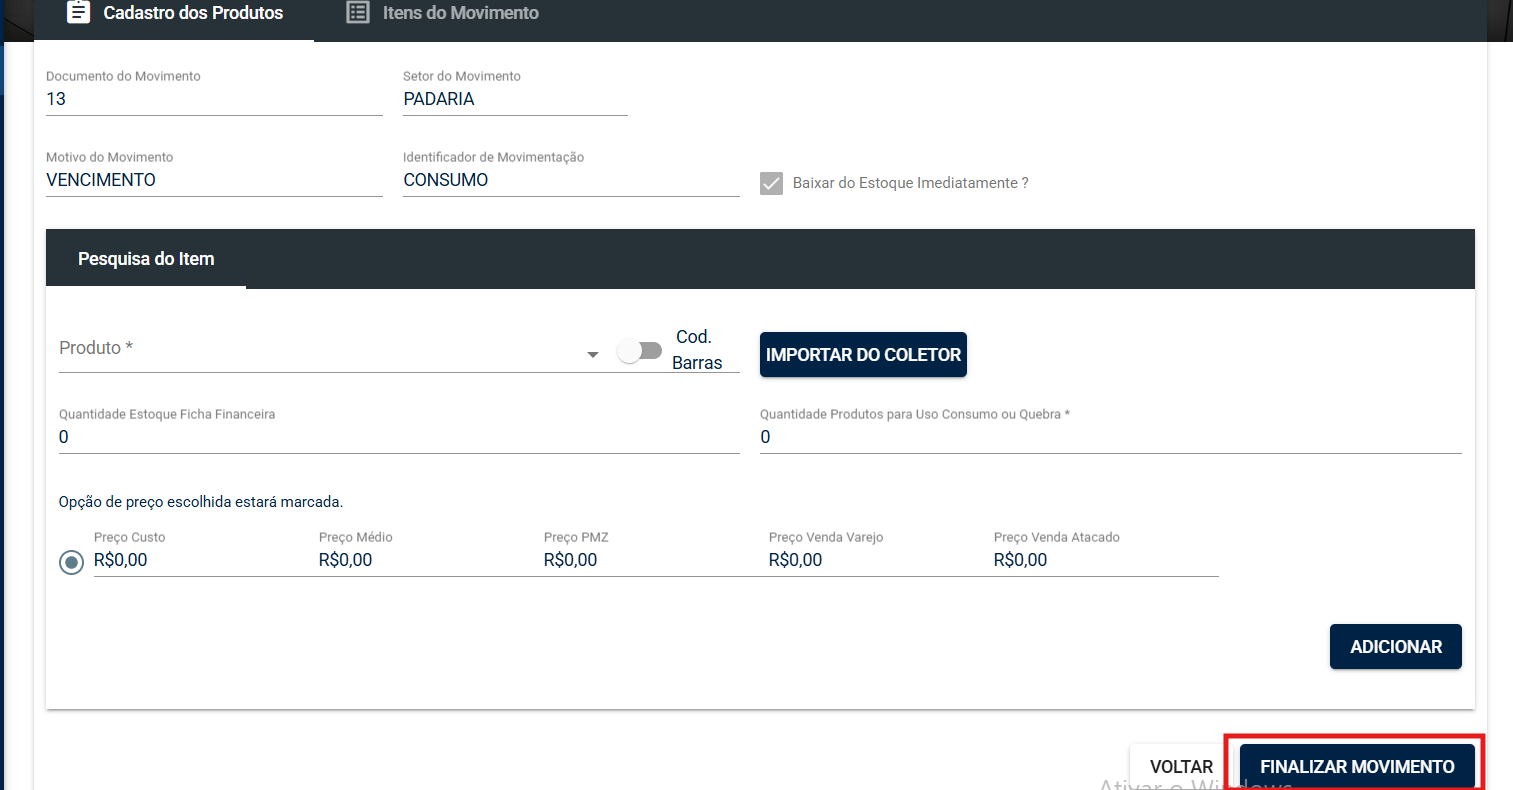Click the Motivo do Movimento VENCIMENTO field
The width and height of the screenshot is (1513, 790).
click(x=214, y=180)
